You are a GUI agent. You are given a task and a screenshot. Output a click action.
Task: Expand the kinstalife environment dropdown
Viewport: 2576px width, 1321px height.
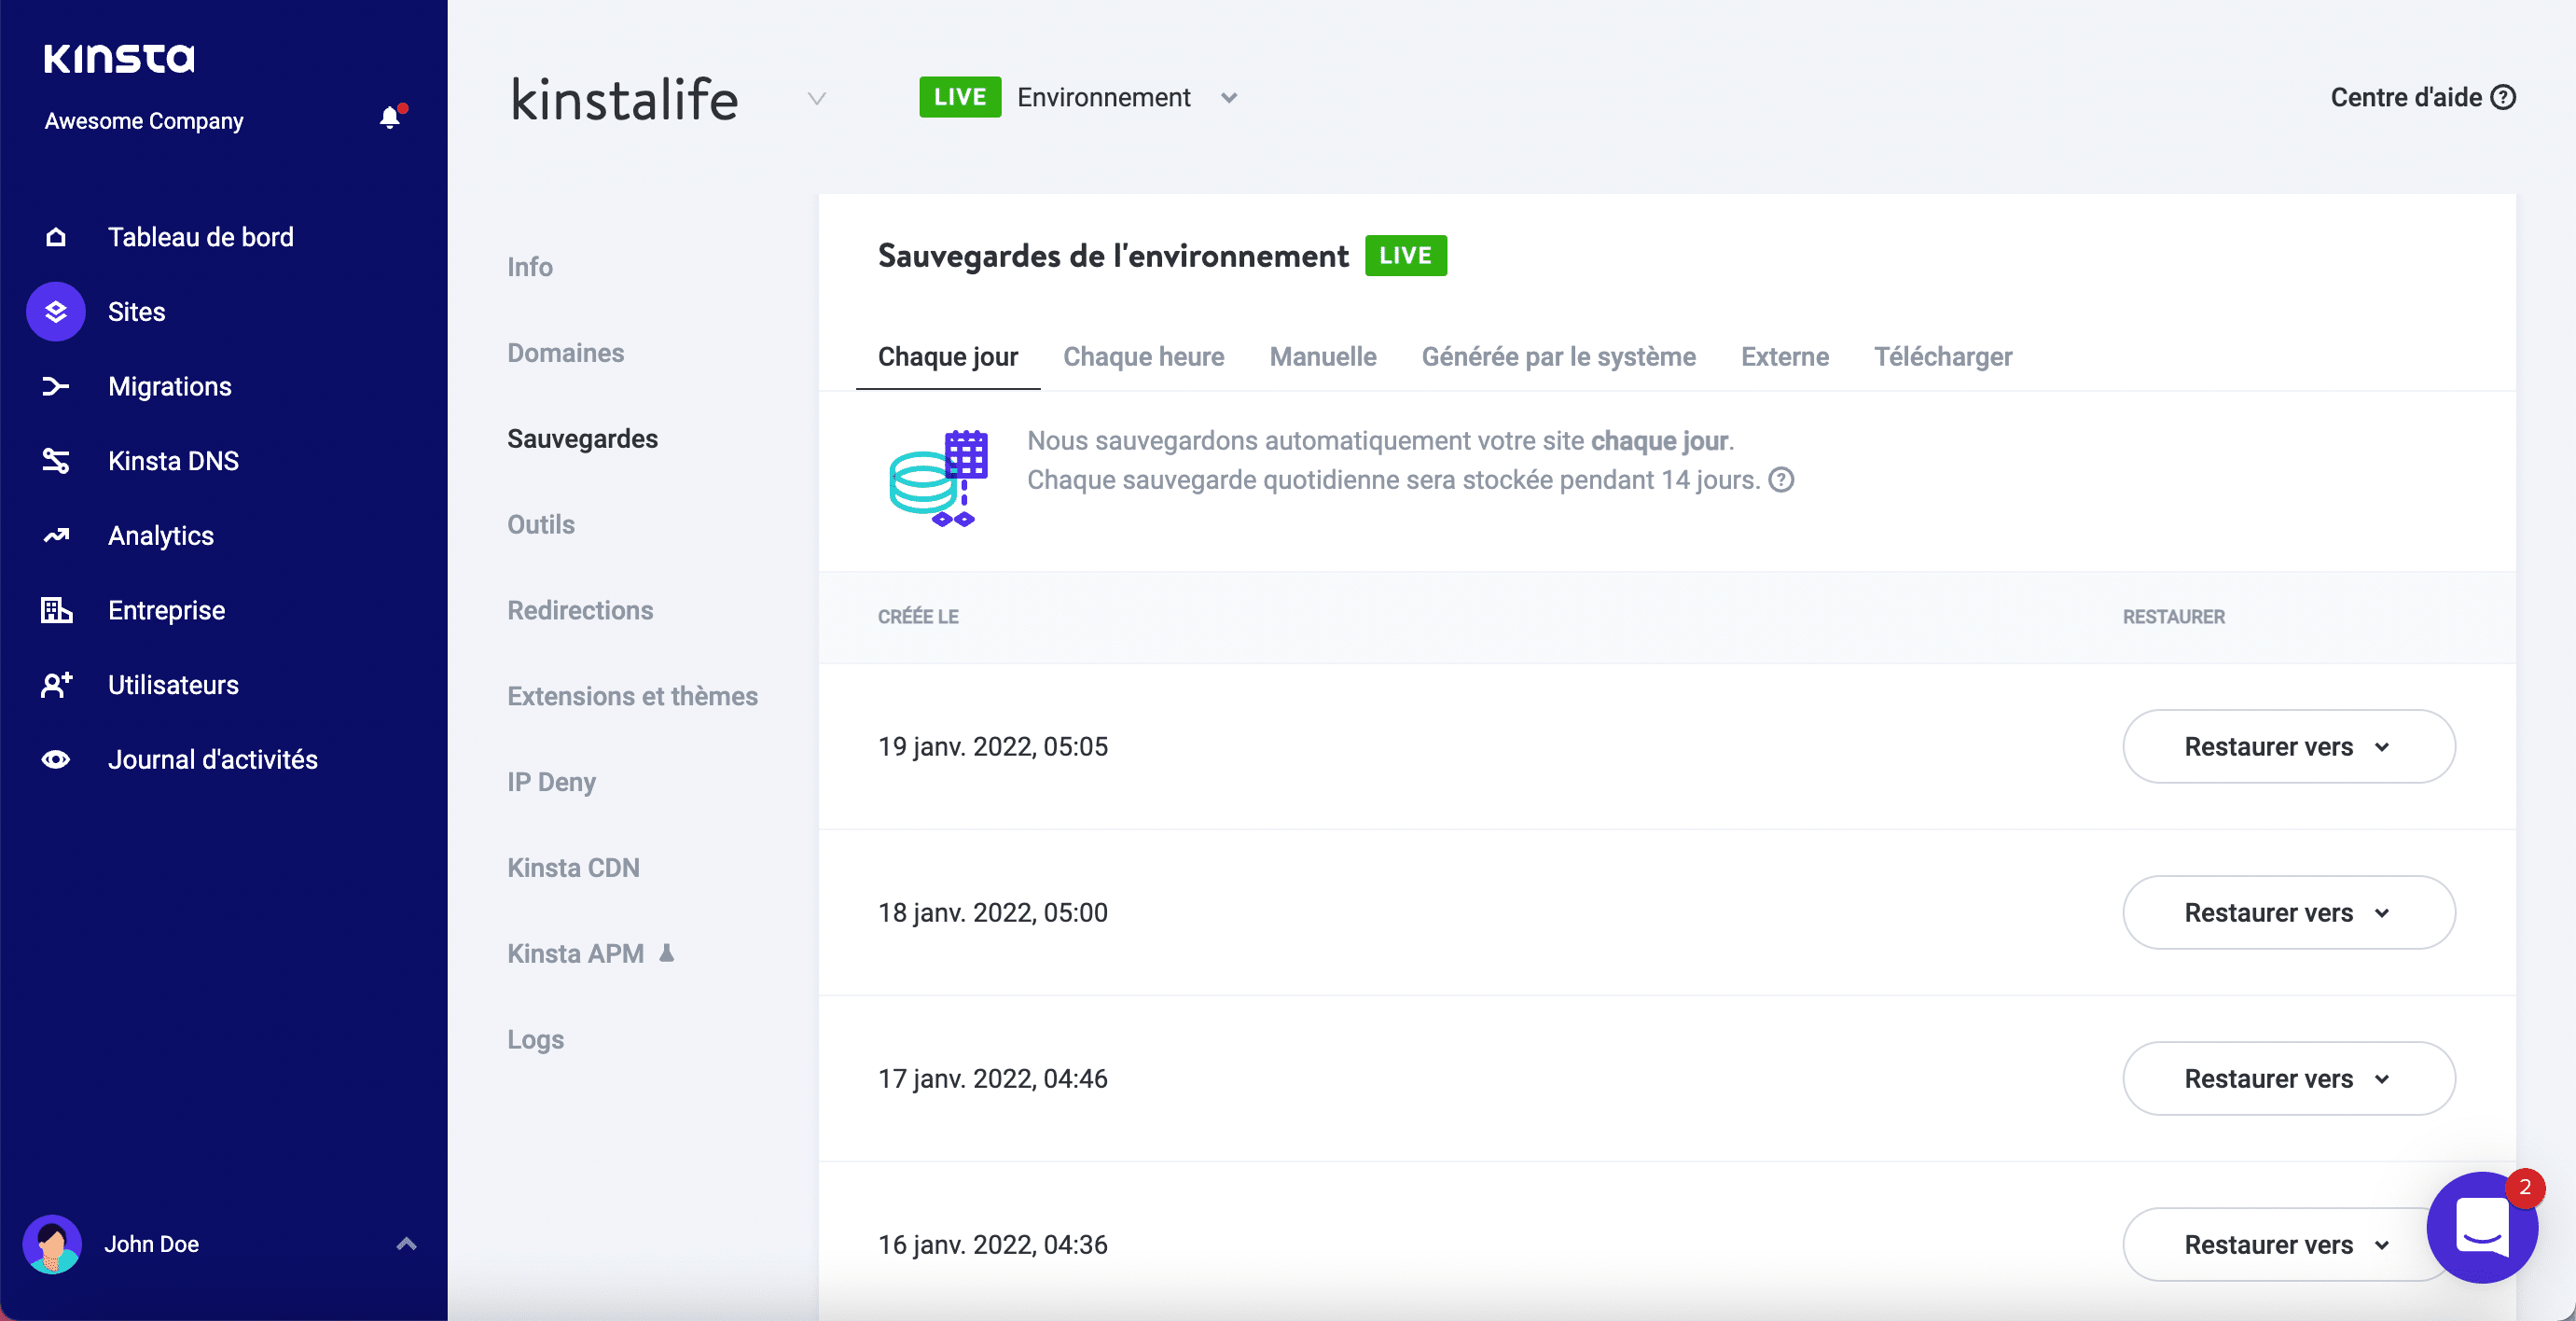click(1229, 98)
